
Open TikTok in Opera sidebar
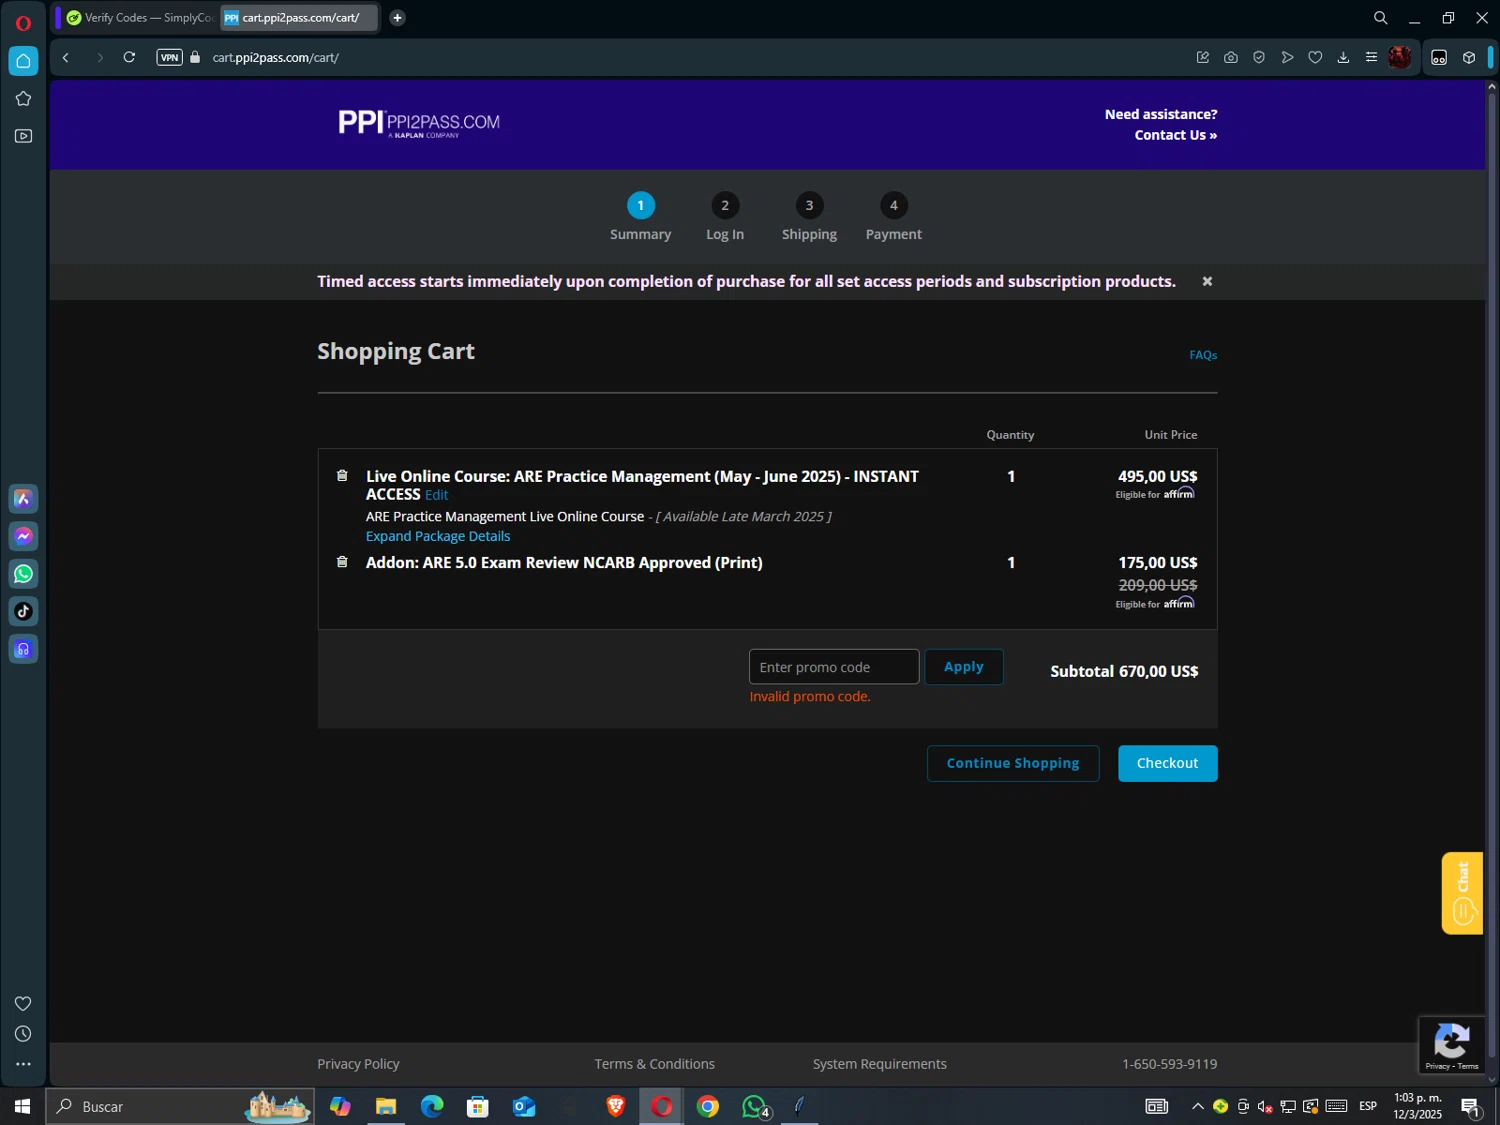coord(23,611)
